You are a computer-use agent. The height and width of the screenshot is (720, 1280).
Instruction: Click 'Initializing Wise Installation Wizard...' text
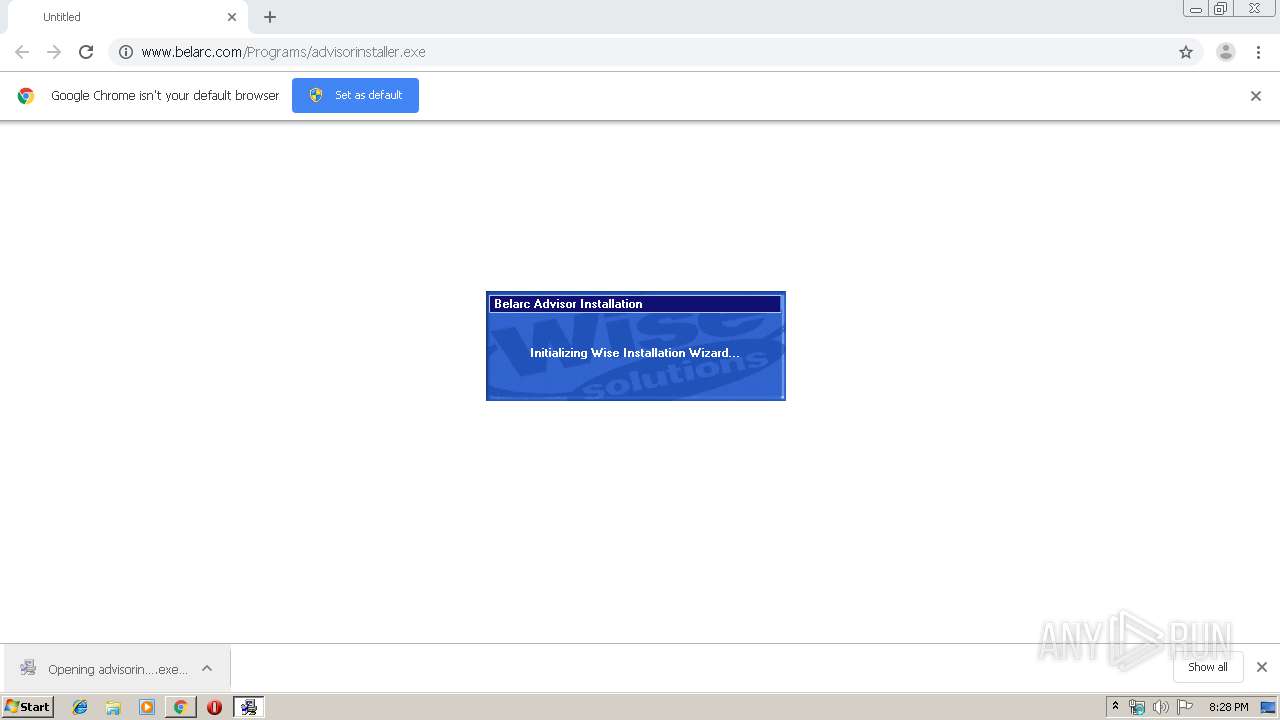tap(634, 353)
